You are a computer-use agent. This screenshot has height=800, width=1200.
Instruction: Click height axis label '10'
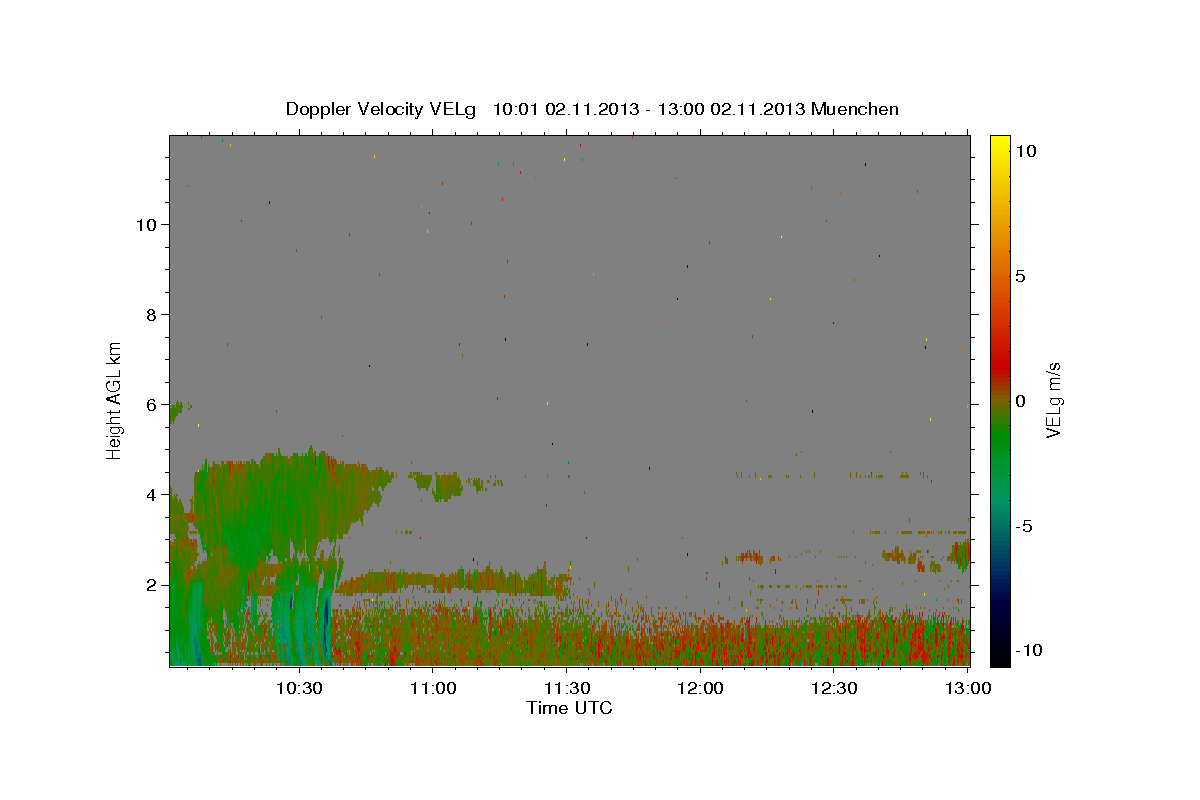point(146,224)
